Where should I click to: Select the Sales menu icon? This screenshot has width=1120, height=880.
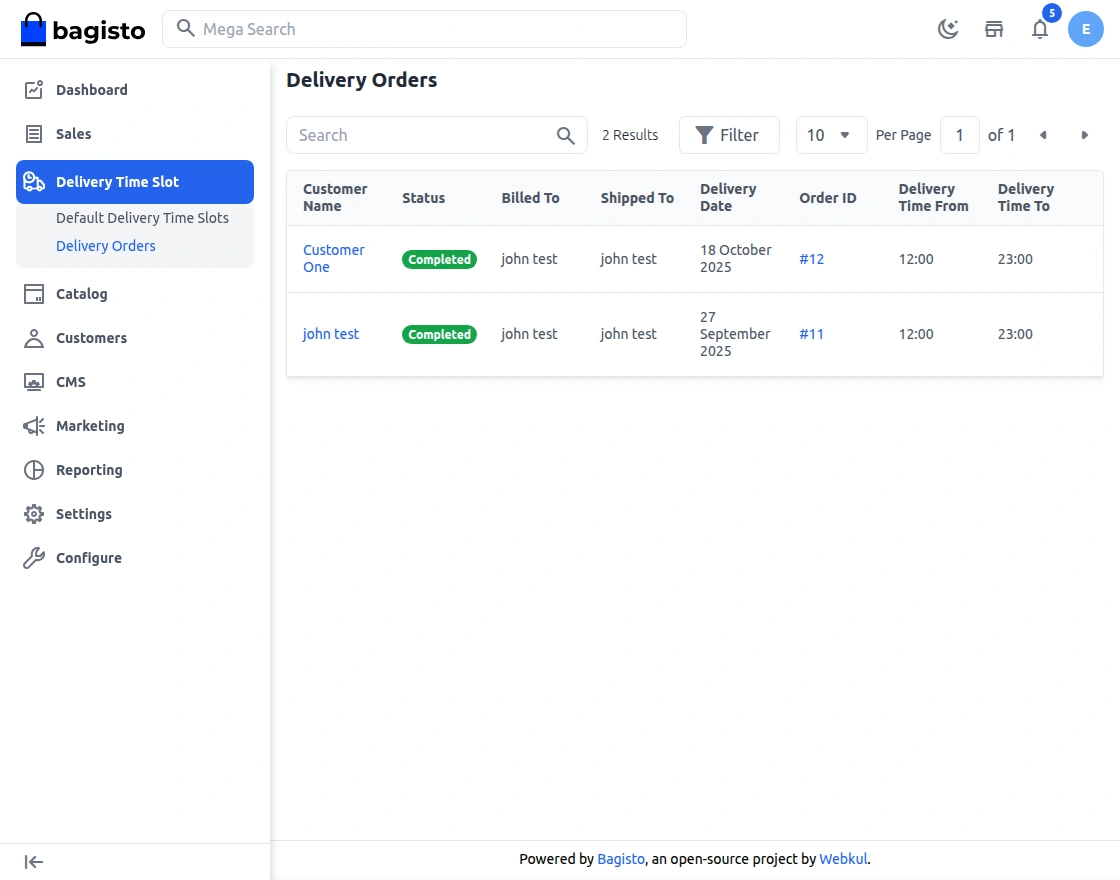[34, 133]
